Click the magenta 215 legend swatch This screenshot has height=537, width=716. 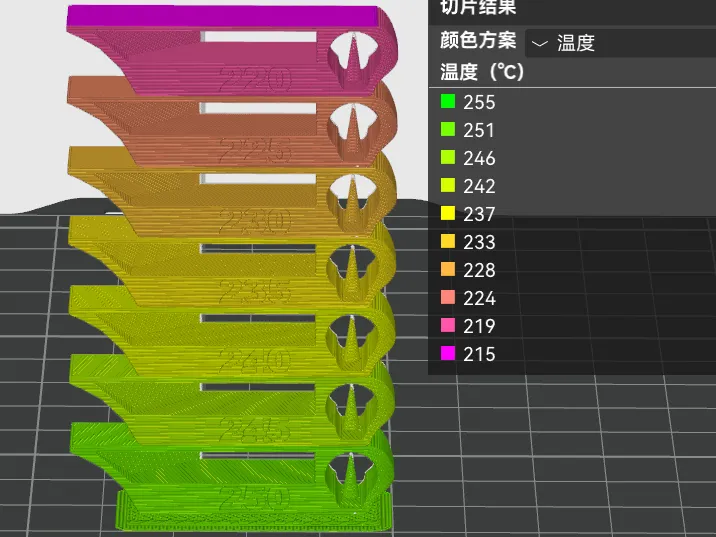448,353
